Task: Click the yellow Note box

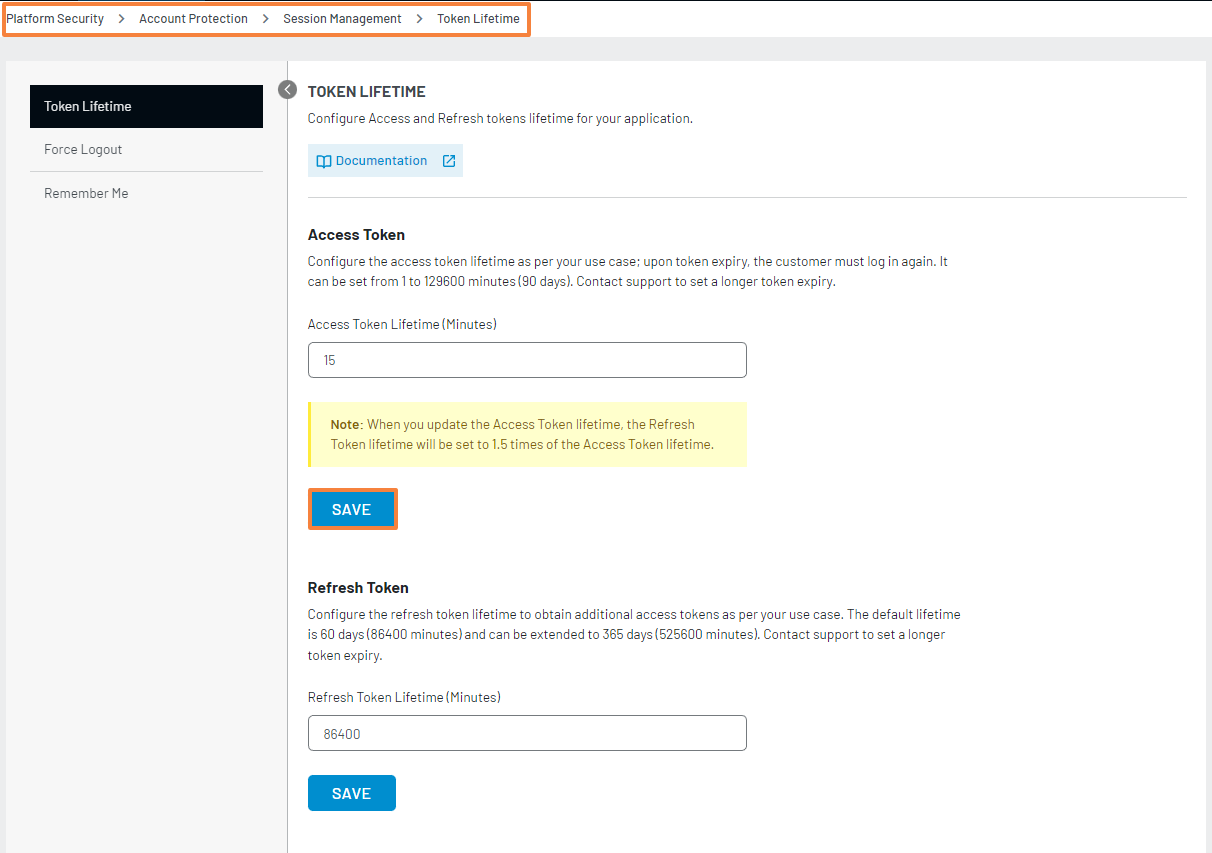Action: [x=527, y=434]
